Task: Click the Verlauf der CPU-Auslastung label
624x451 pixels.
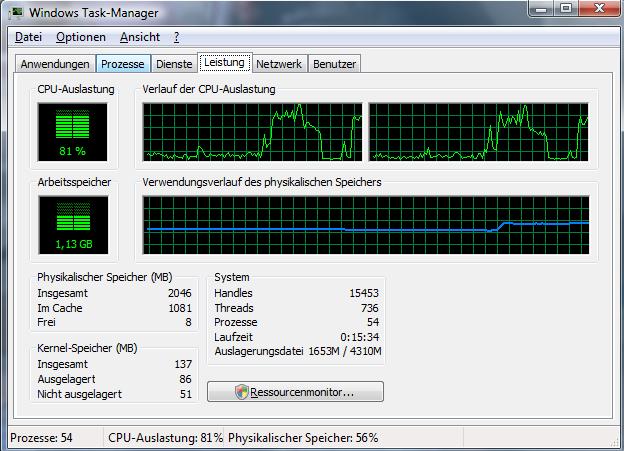Action: (209, 89)
